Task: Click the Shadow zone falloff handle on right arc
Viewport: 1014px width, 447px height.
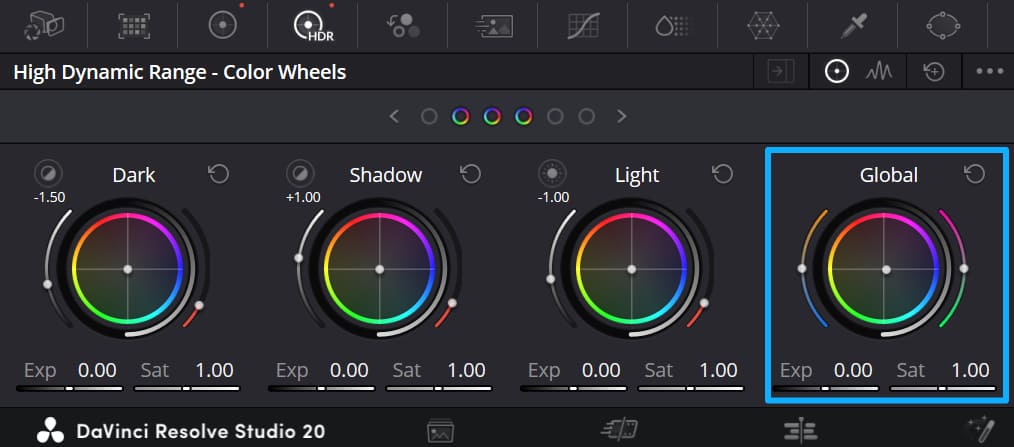Action: (x=452, y=303)
